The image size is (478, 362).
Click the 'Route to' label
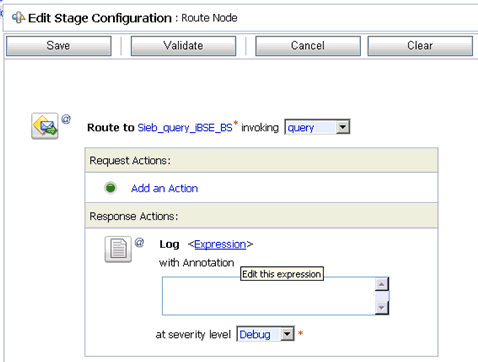111,128
